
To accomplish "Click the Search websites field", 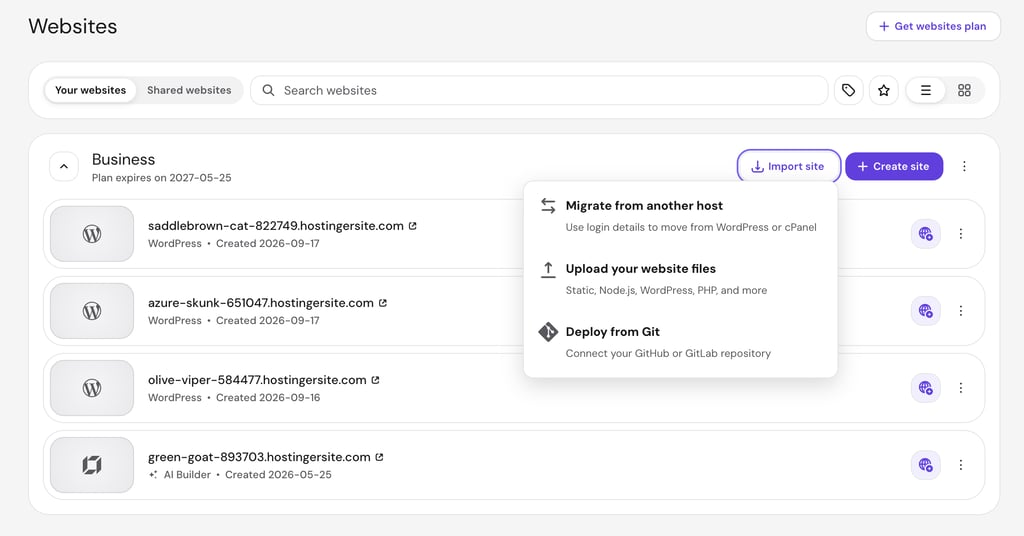I will click(x=539, y=90).
